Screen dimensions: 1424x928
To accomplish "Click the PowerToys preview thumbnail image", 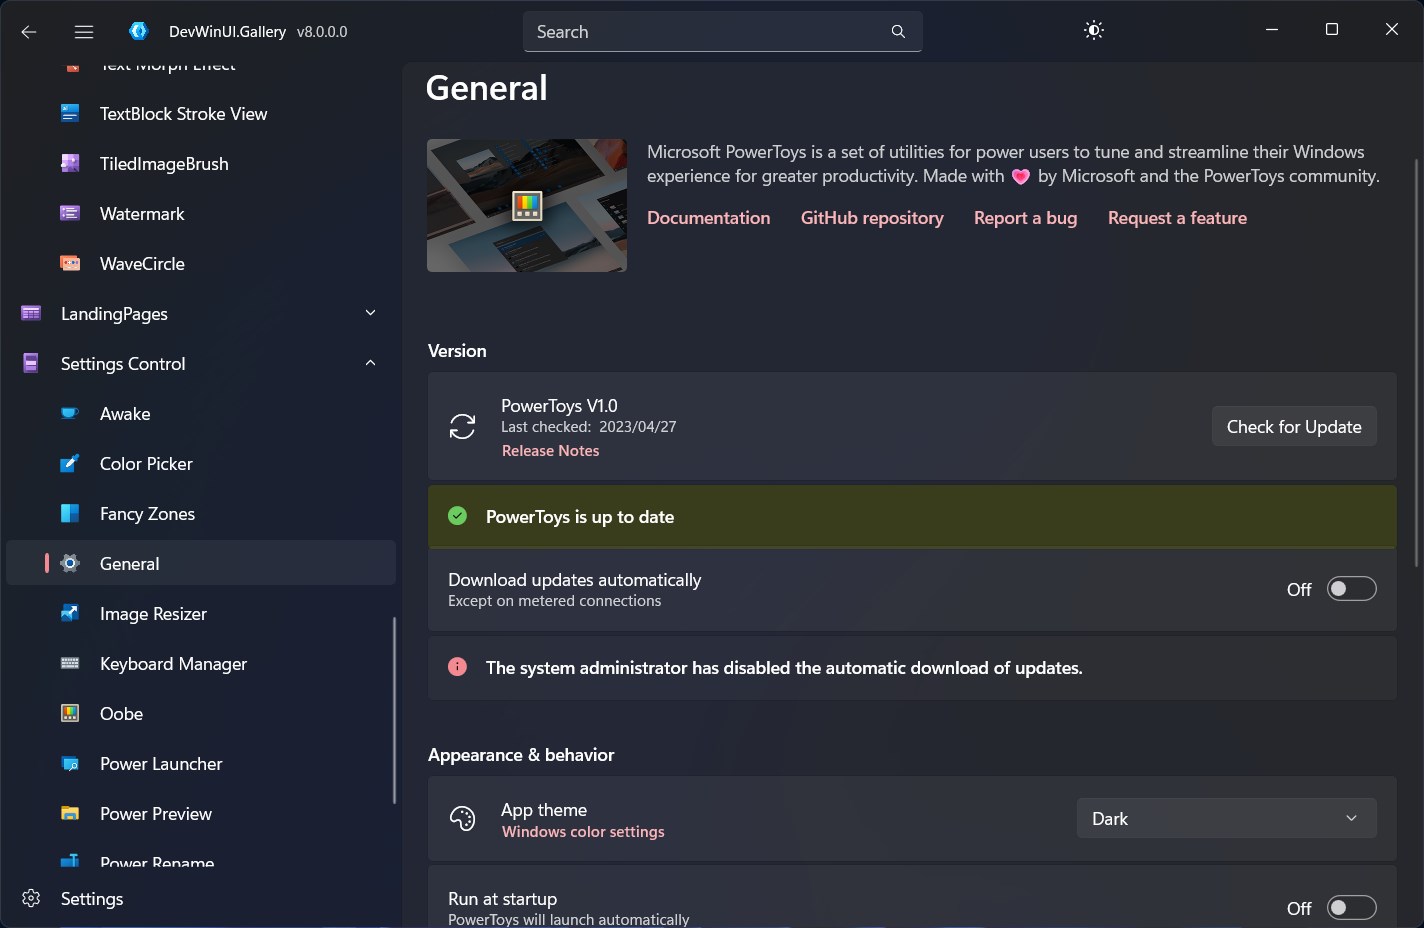I will point(527,205).
